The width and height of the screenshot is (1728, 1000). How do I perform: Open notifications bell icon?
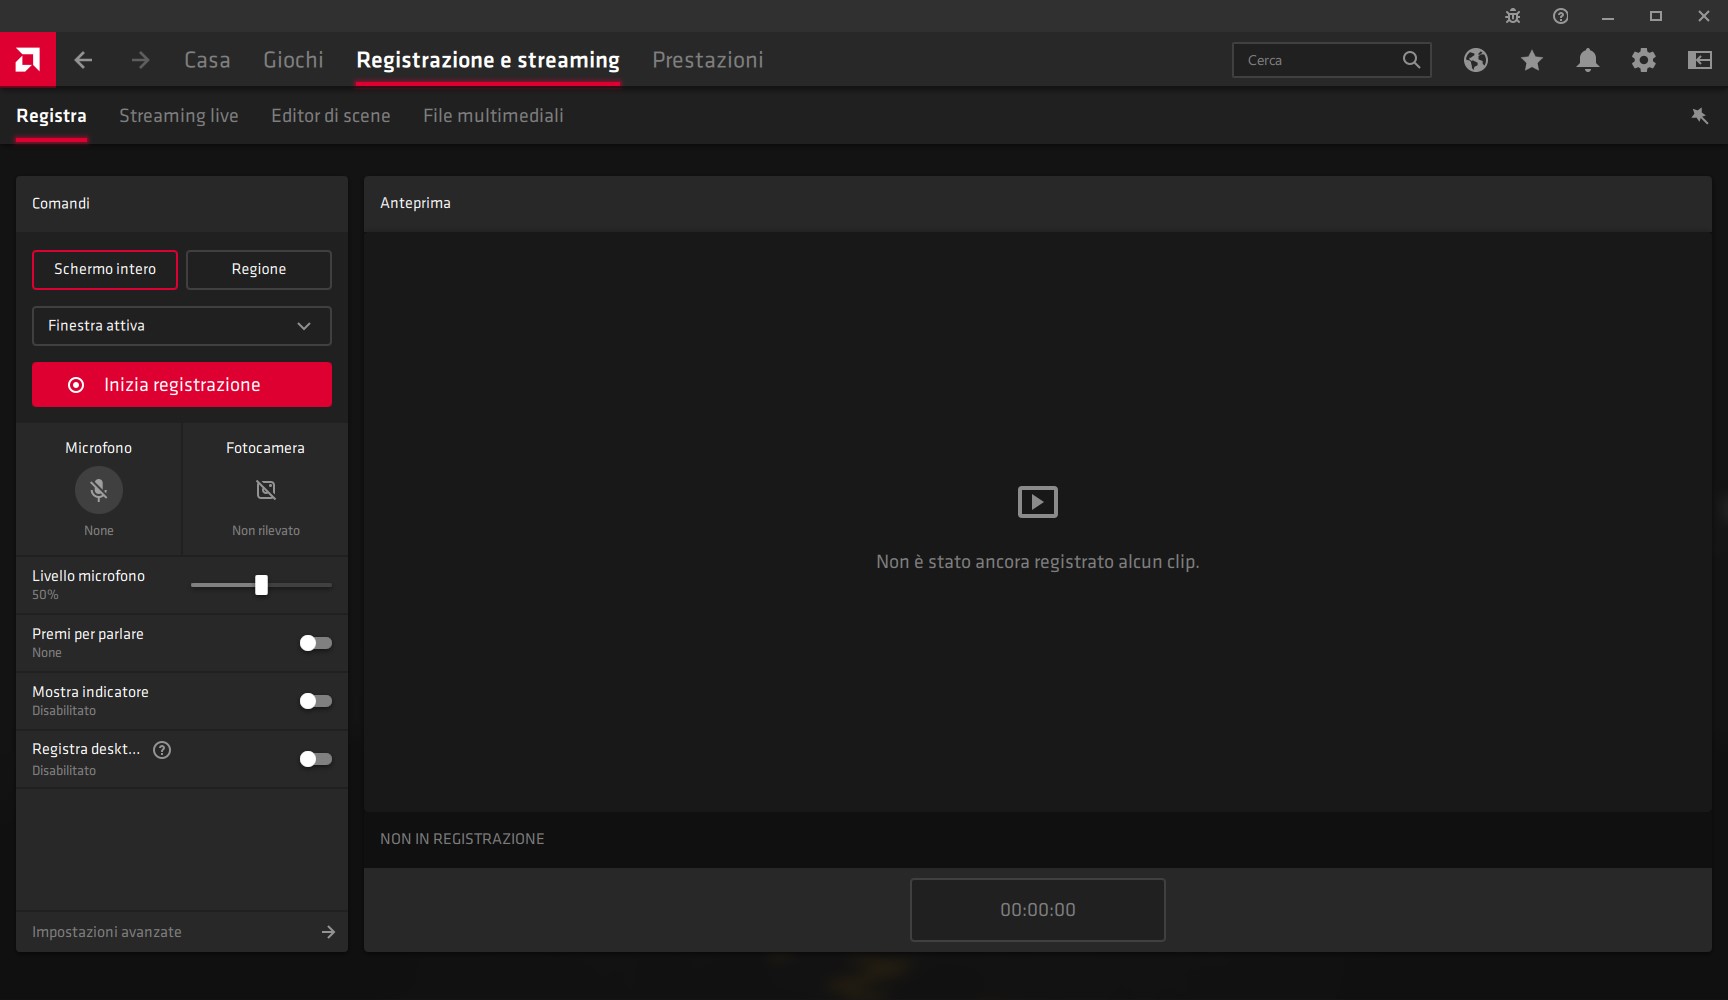1587,60
